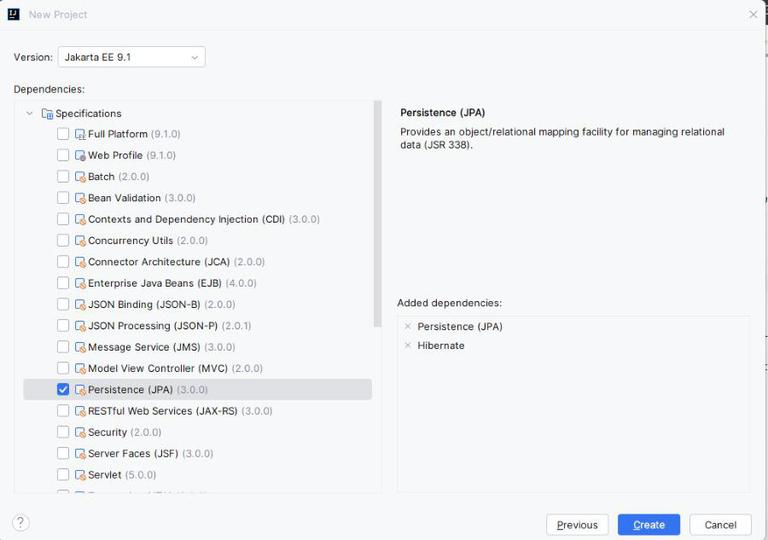Screen dimensions: 768x540
Task: Check the RESTful Web Services (JAX-RS) box
Action: click(63, 411)
